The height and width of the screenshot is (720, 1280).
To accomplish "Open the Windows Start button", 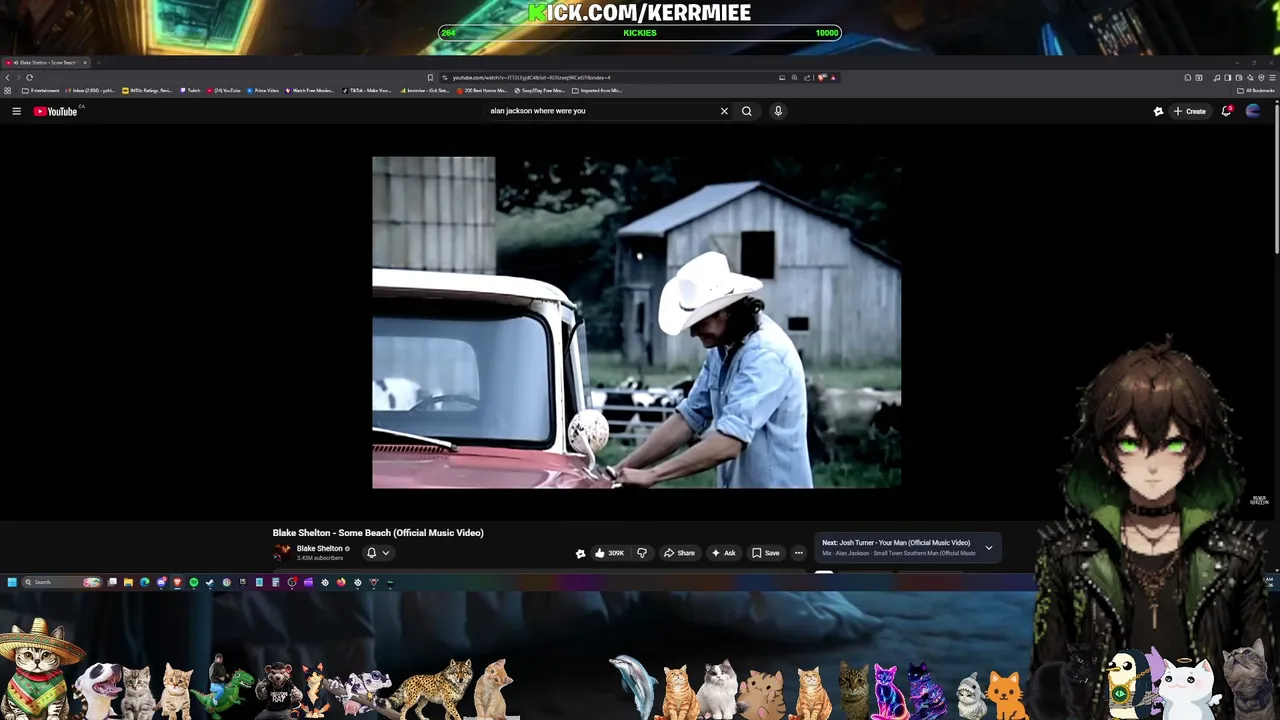I will [12, 582].
